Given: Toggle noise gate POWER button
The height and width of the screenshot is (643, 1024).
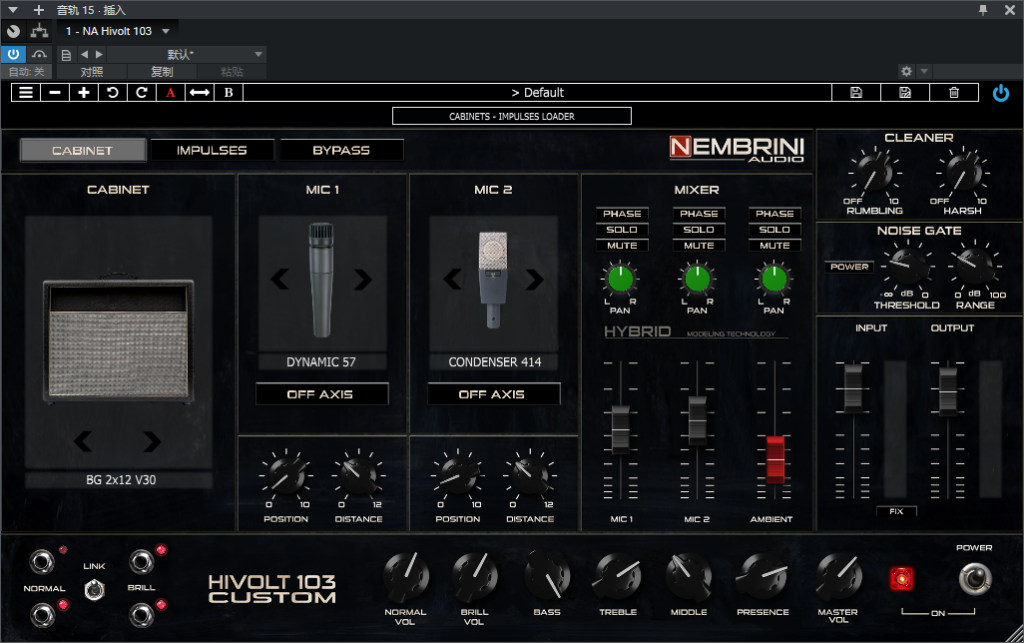Looking at the screenshot, I should click(849, 266).
